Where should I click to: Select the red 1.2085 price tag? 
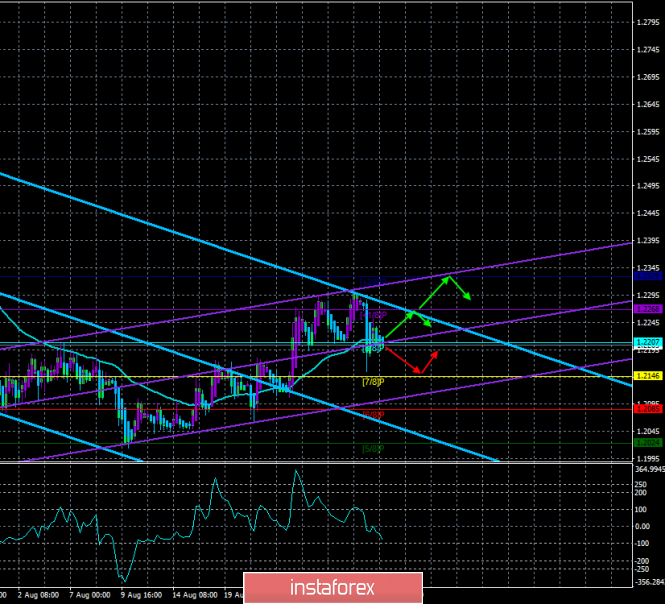tap(647, 408)
